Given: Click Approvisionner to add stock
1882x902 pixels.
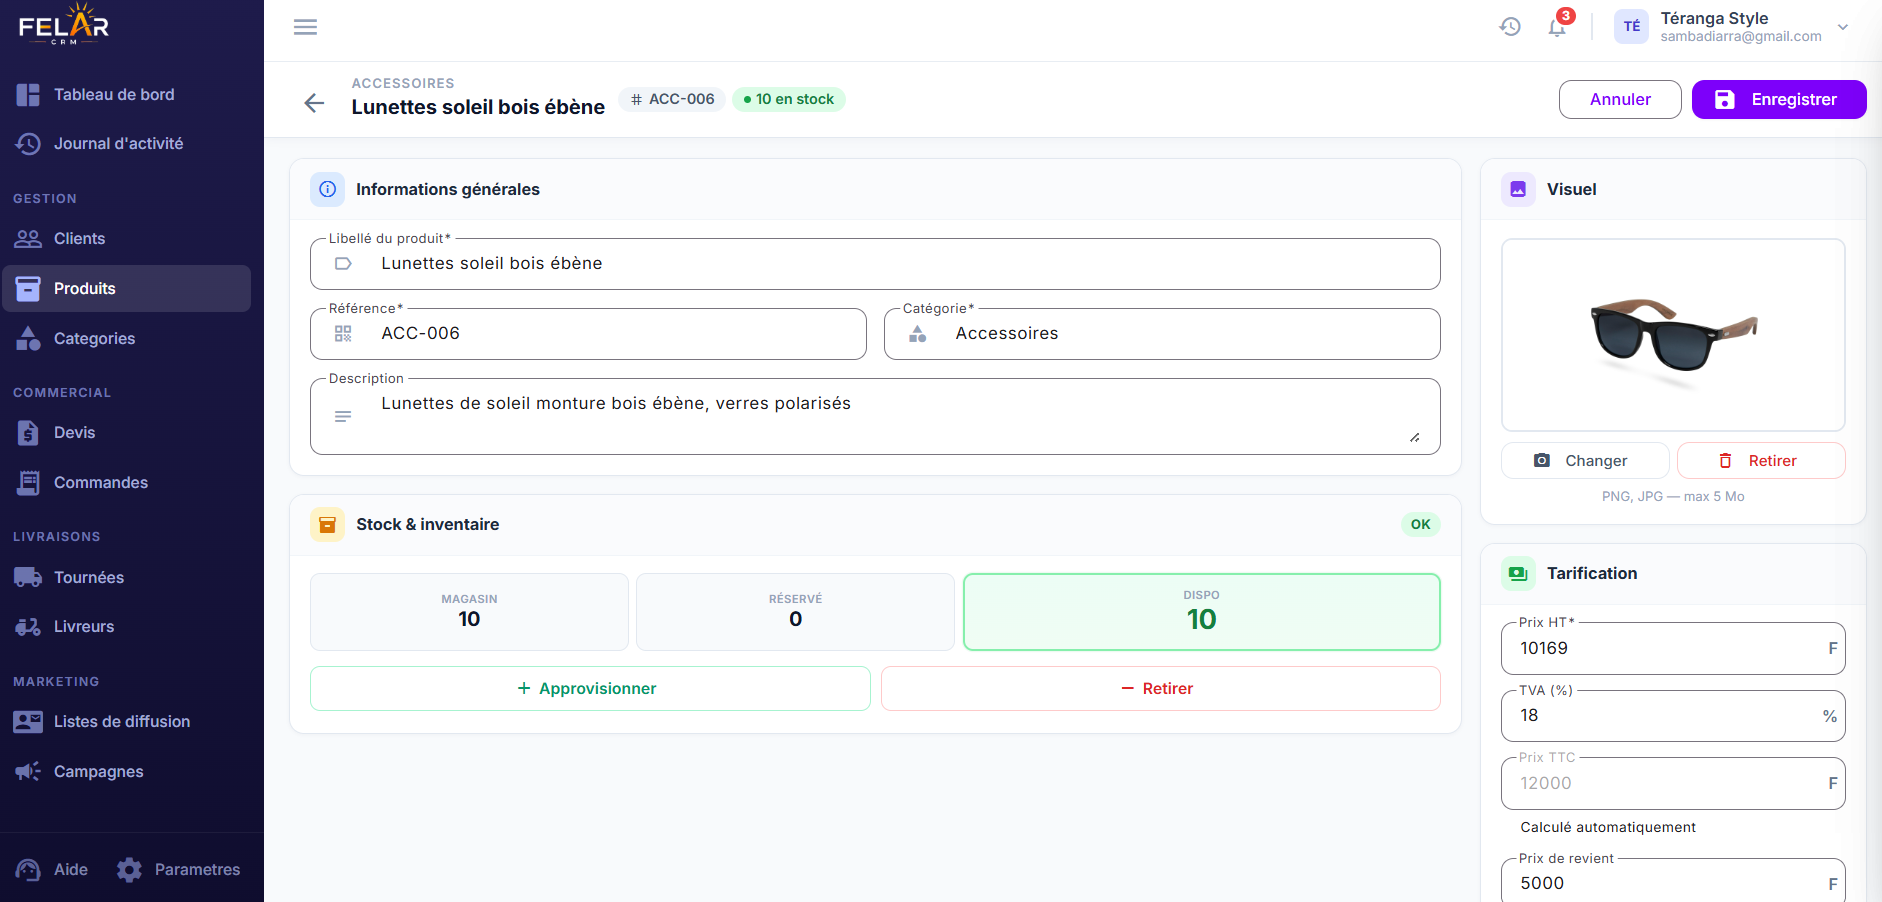Looking at the screenshot, I should 590,689.
